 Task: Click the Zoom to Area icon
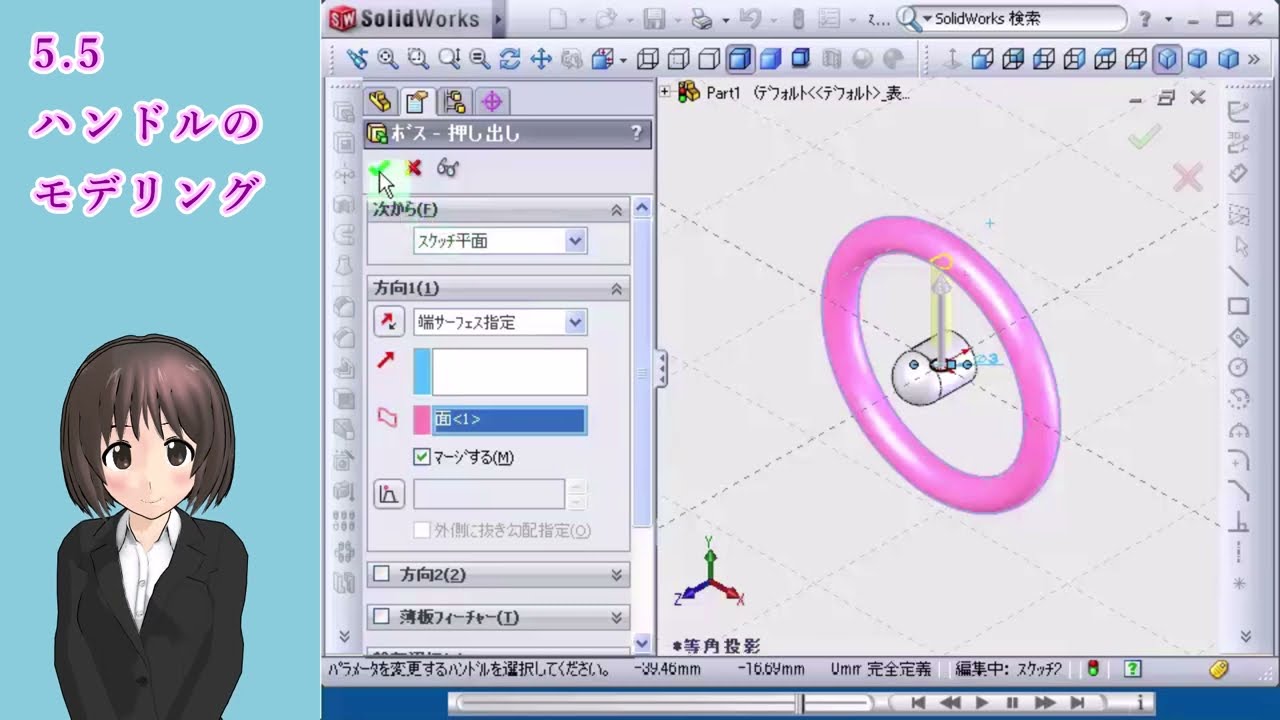tap(417, 59)
